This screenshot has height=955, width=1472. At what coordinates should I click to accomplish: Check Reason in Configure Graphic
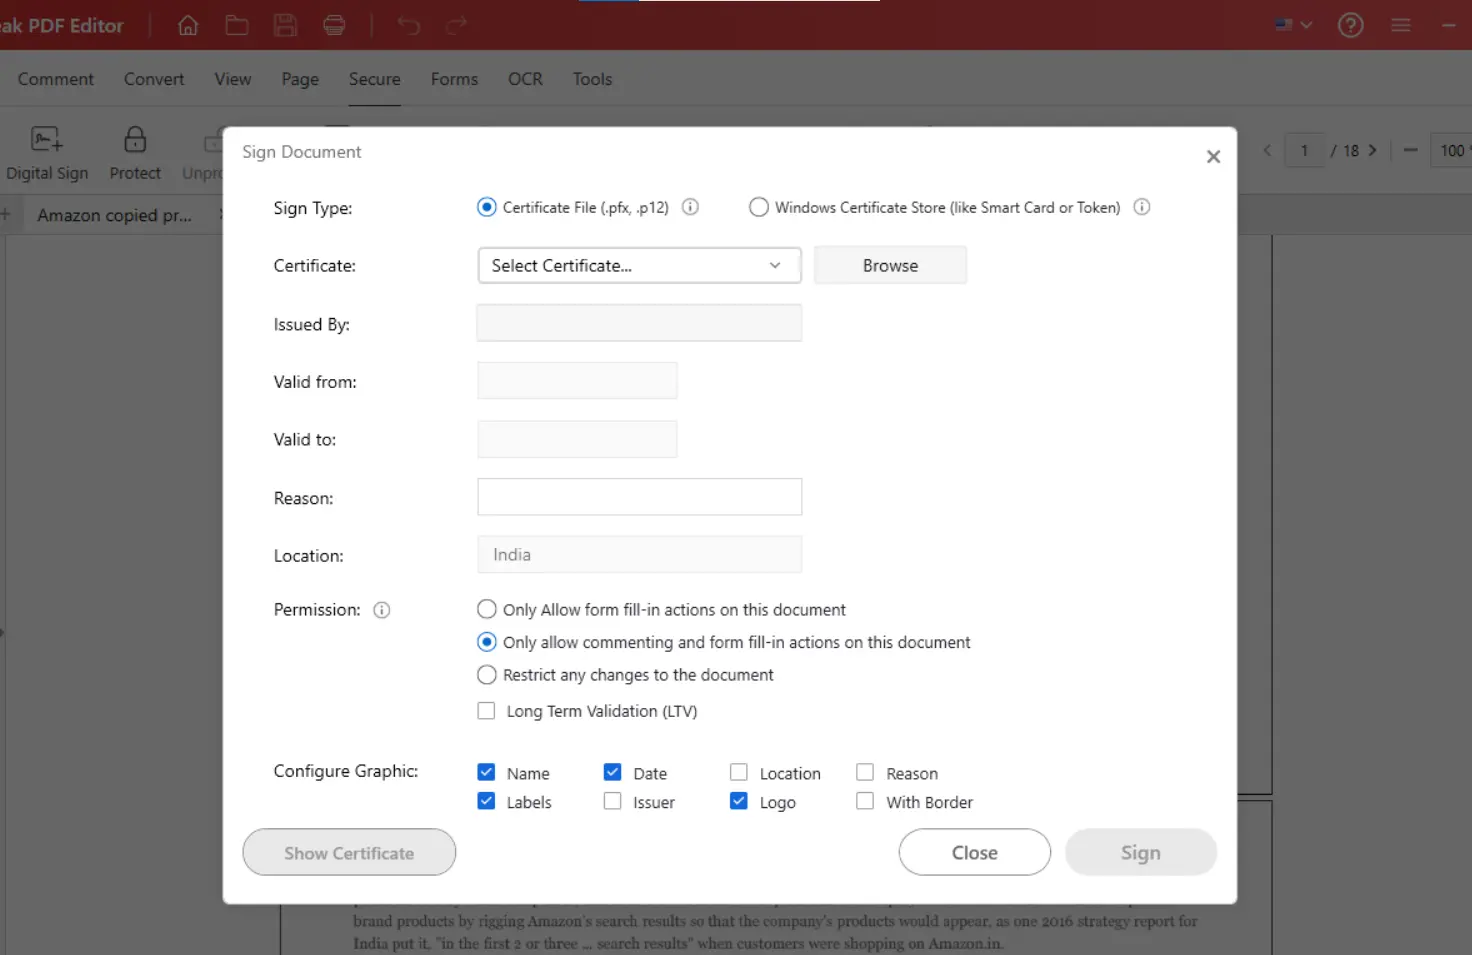(865, 772)
